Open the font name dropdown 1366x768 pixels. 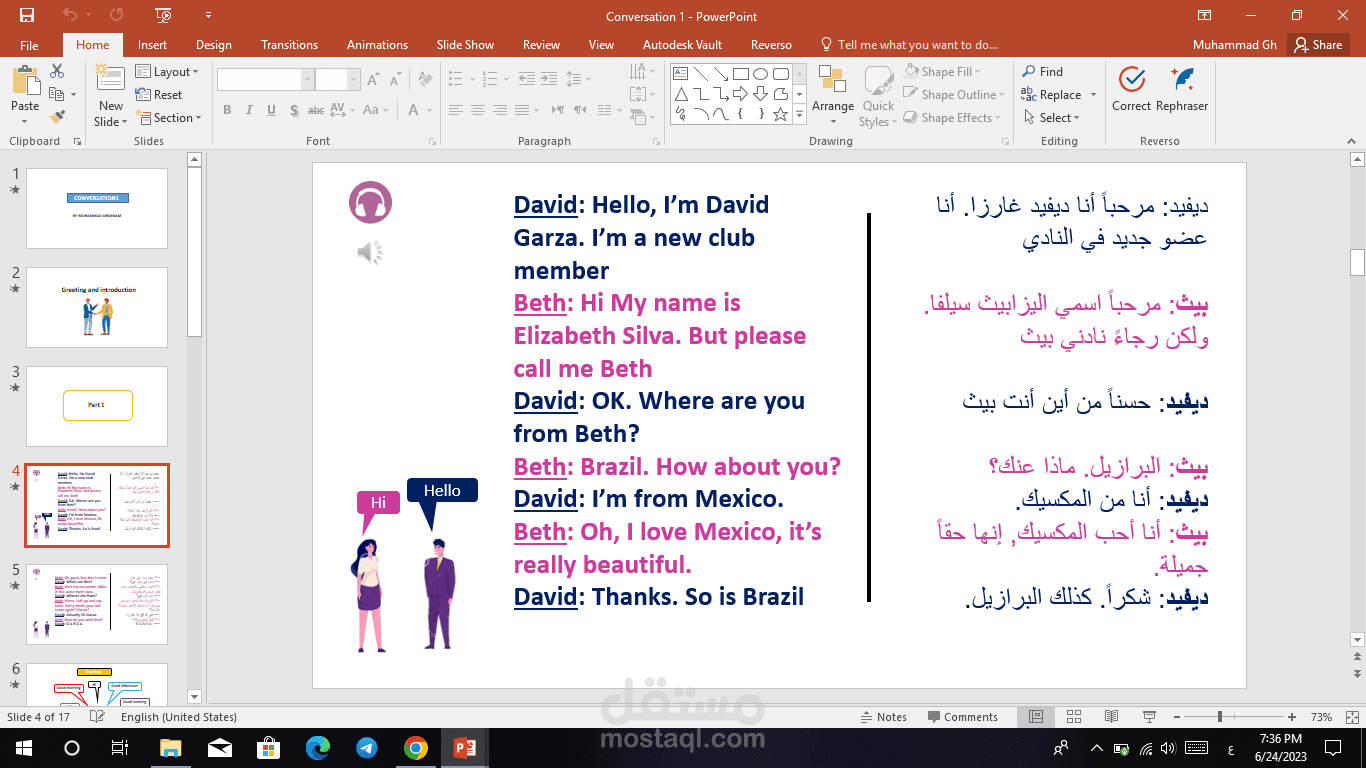pyautogui.click(x=308, y=80)
